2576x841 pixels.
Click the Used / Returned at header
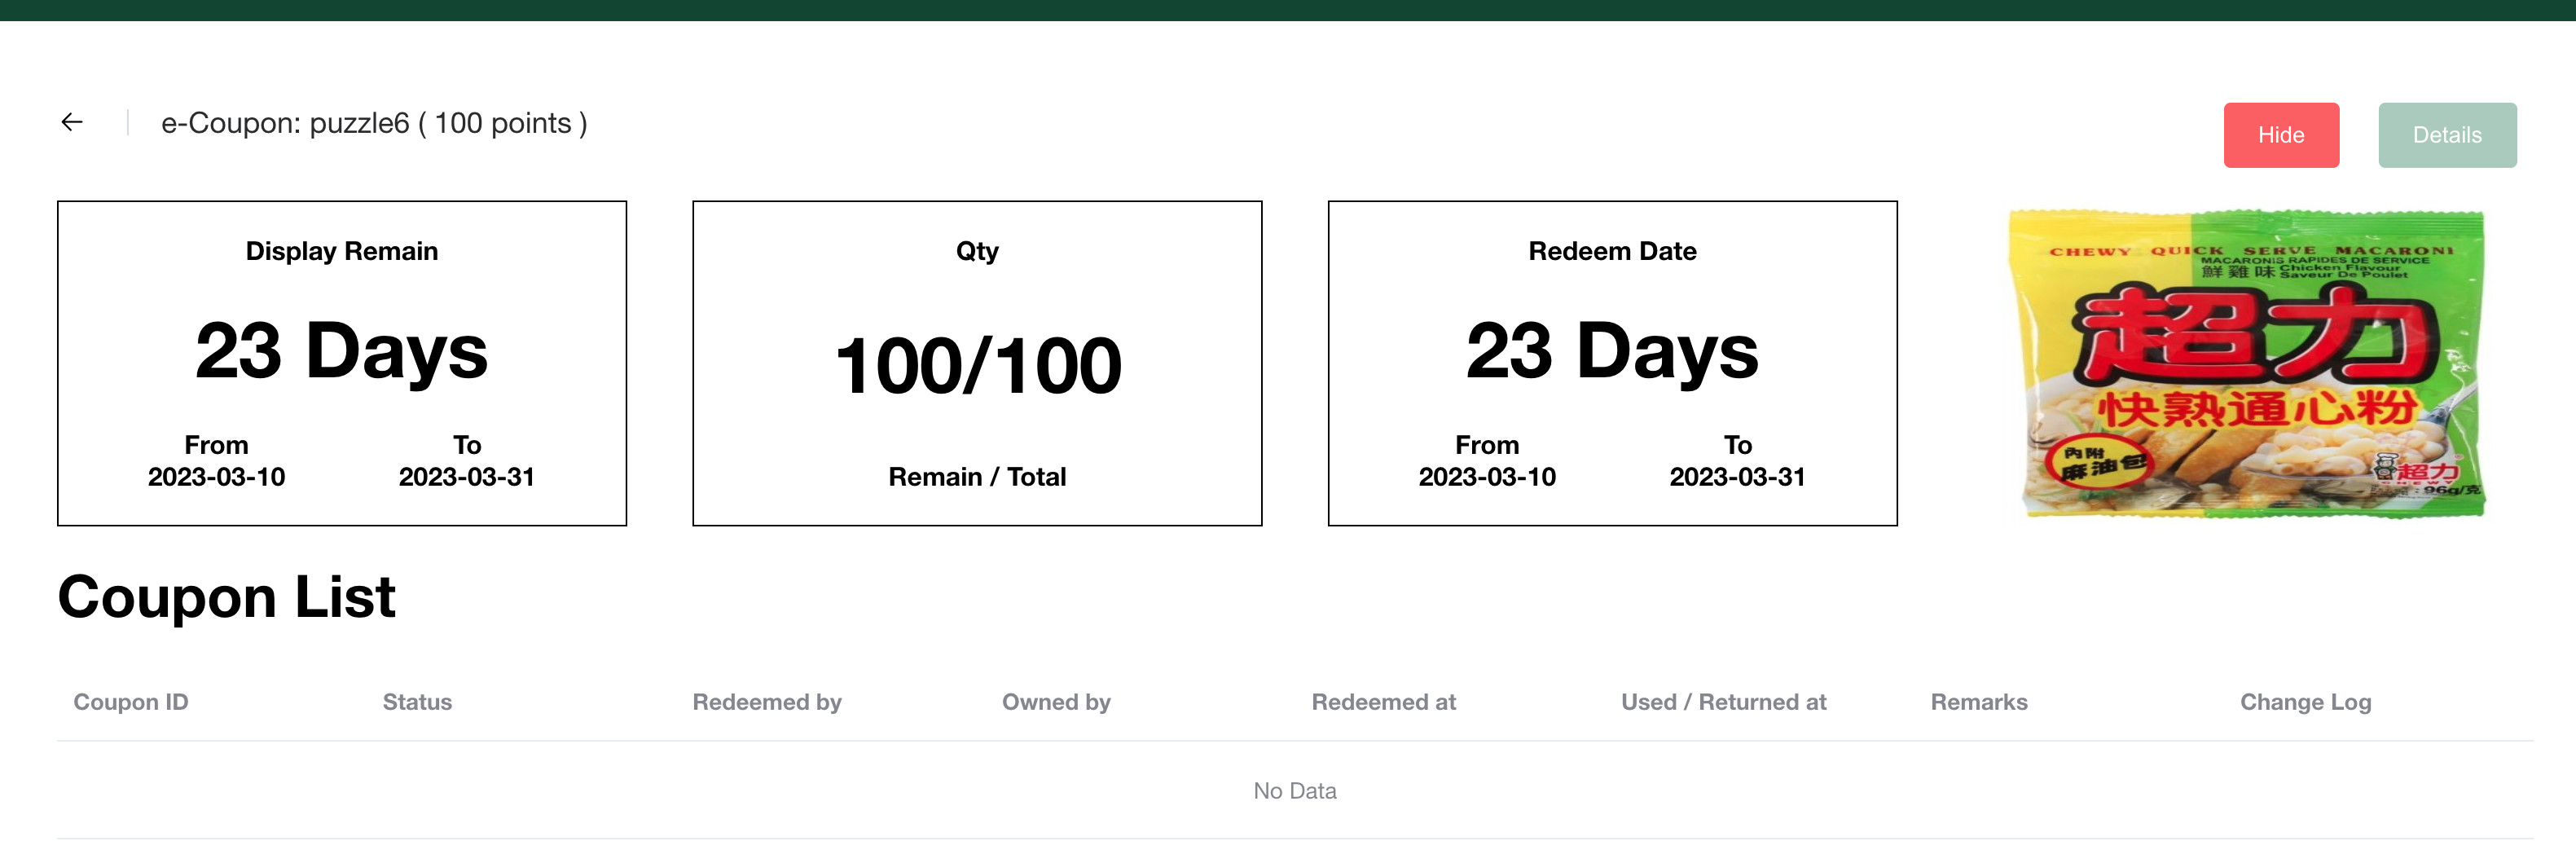click(x=1723, y=702)
